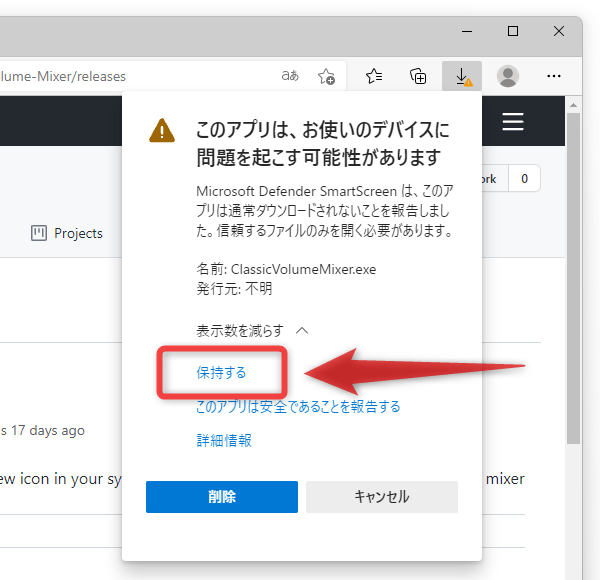Click the fork count 0
The width and height of the screenshot is (600, 580).
coord(524,178)
